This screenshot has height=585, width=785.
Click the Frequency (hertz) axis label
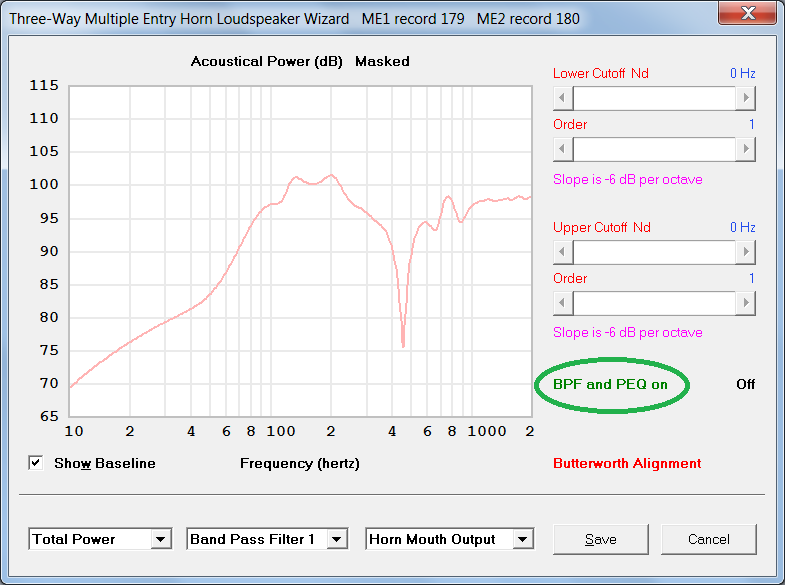pos(300,463)
